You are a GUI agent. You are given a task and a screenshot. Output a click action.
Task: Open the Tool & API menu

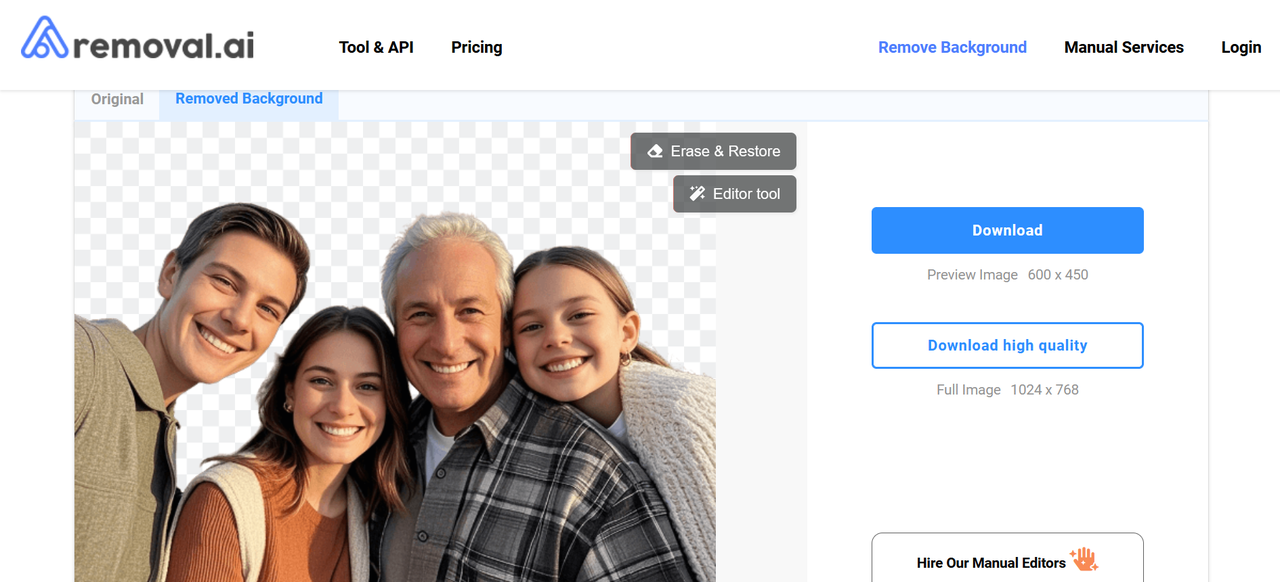[376, 47]
